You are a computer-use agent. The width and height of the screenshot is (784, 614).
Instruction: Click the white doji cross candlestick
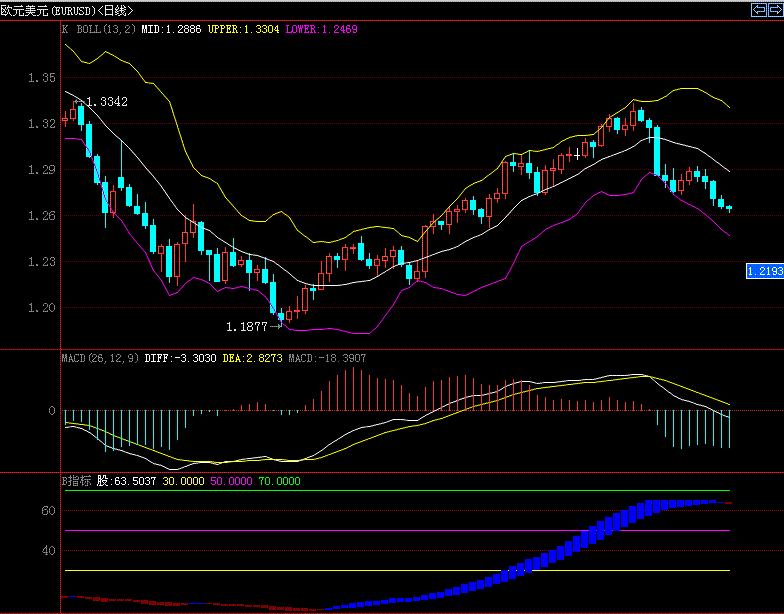click(577, 154)
